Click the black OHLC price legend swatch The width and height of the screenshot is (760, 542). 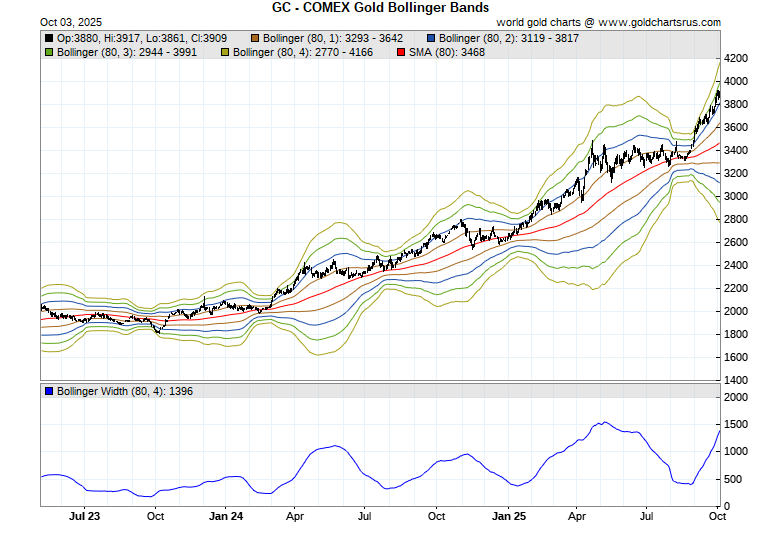[x=49, y=38]
